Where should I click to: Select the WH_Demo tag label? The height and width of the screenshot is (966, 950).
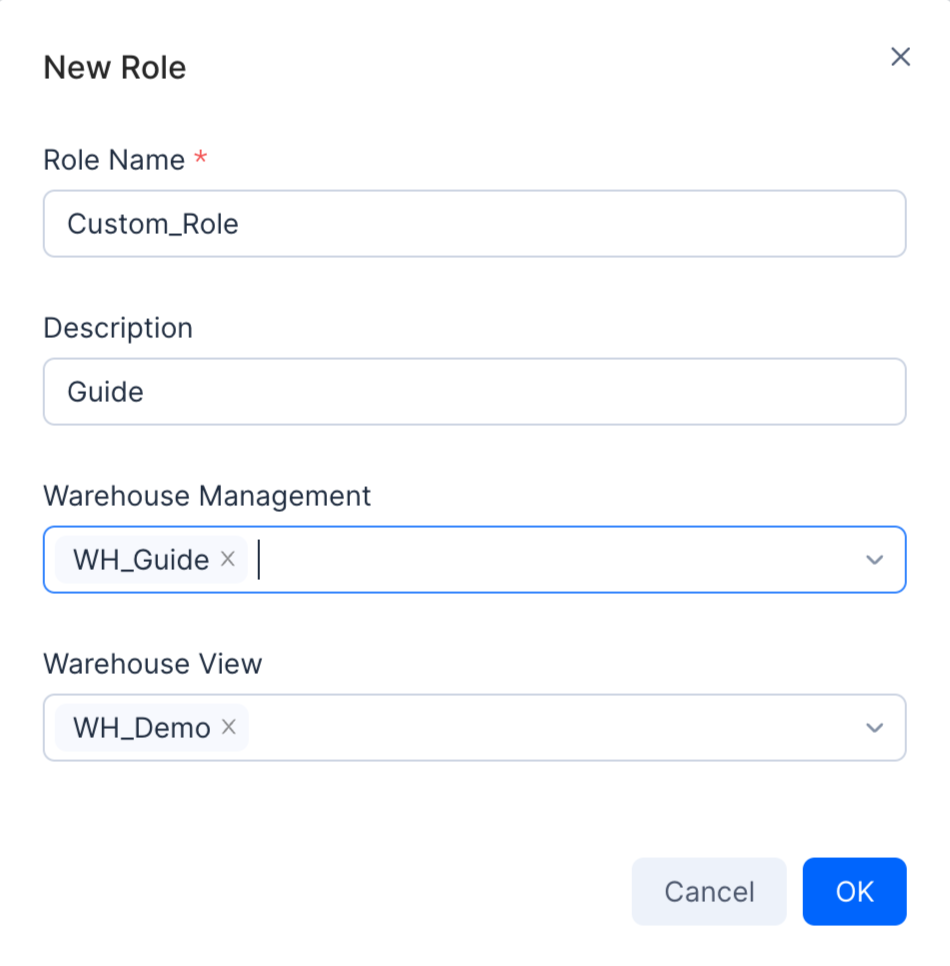(141, 728)
